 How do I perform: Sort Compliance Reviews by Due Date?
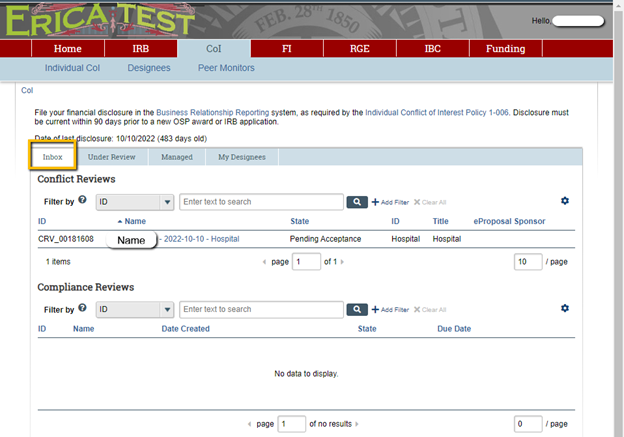(454, 329)
